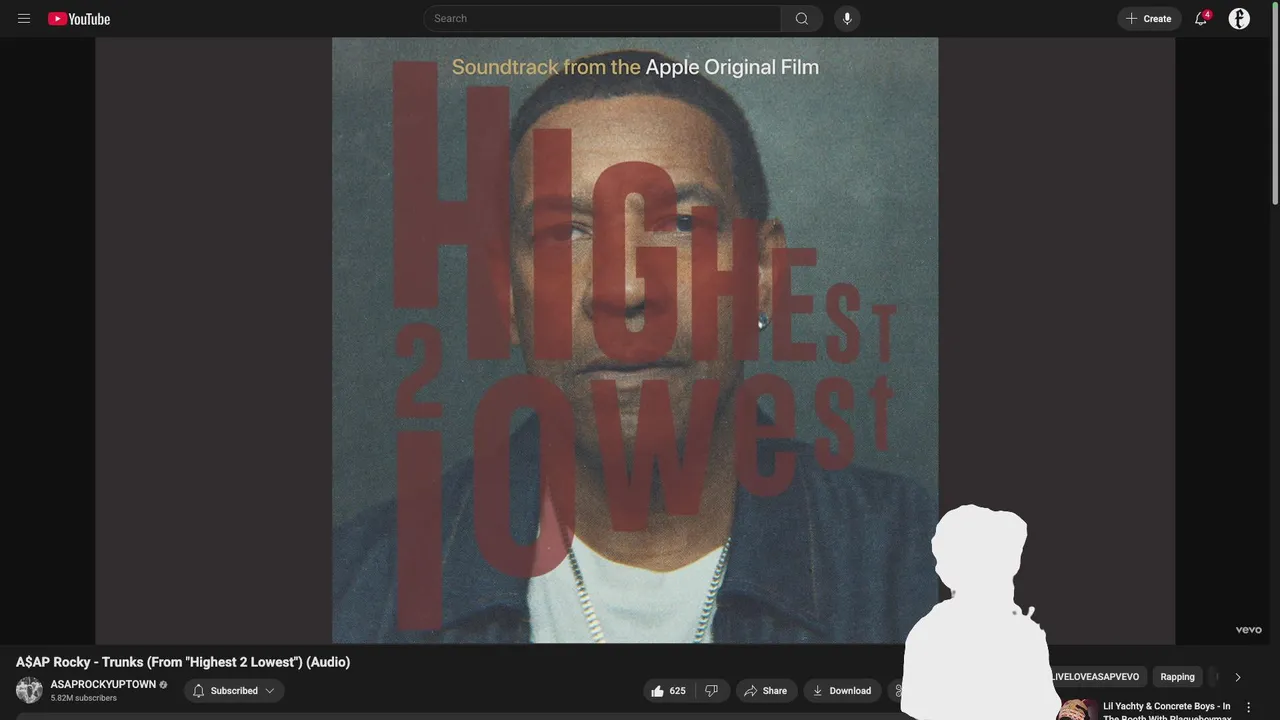Open the Create menu

[x=1149, y=18]
